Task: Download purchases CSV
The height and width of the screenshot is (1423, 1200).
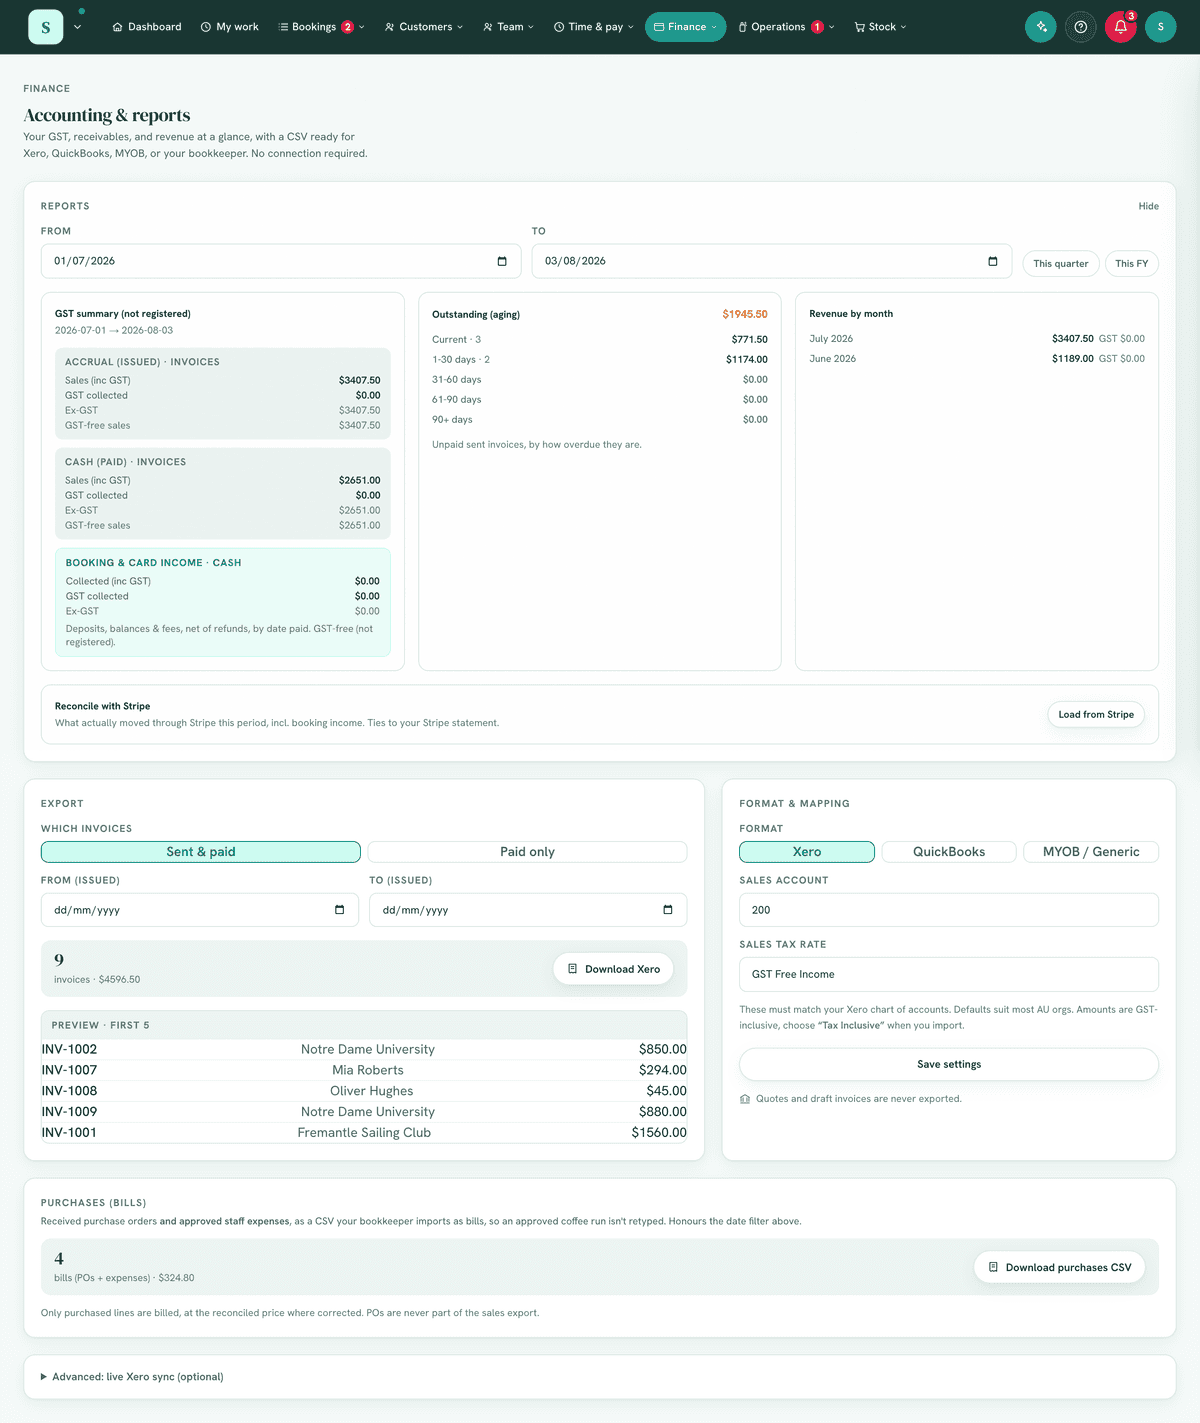Action: 1059,1267
